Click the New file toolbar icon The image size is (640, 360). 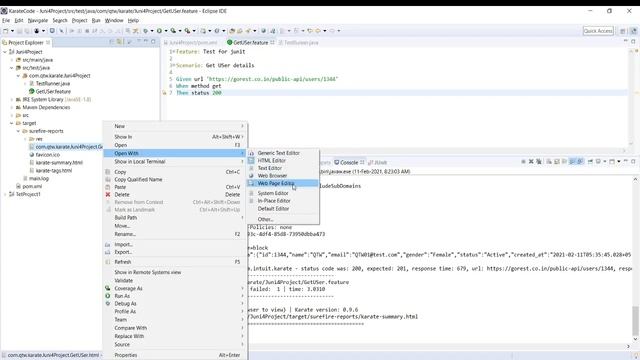tap(5, 31)
